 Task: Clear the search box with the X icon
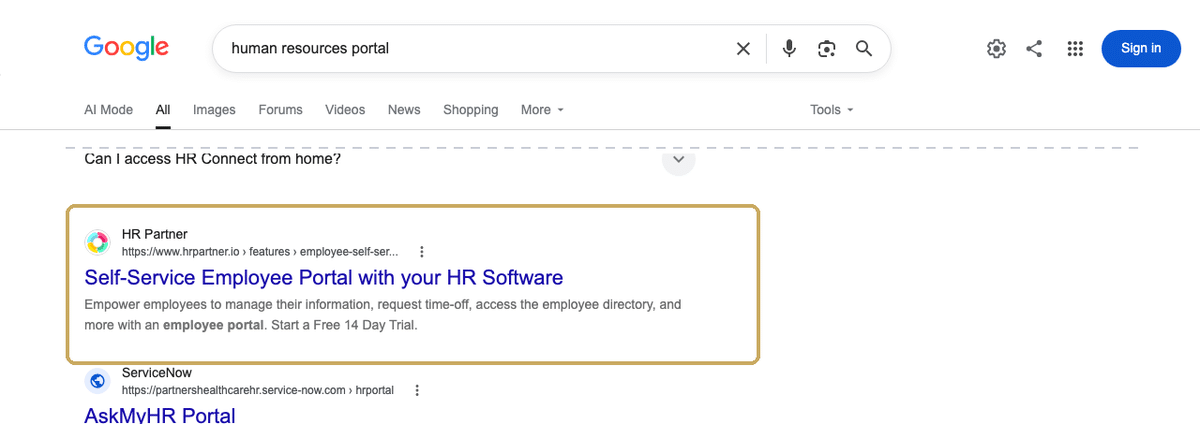(x=743, y=48)
